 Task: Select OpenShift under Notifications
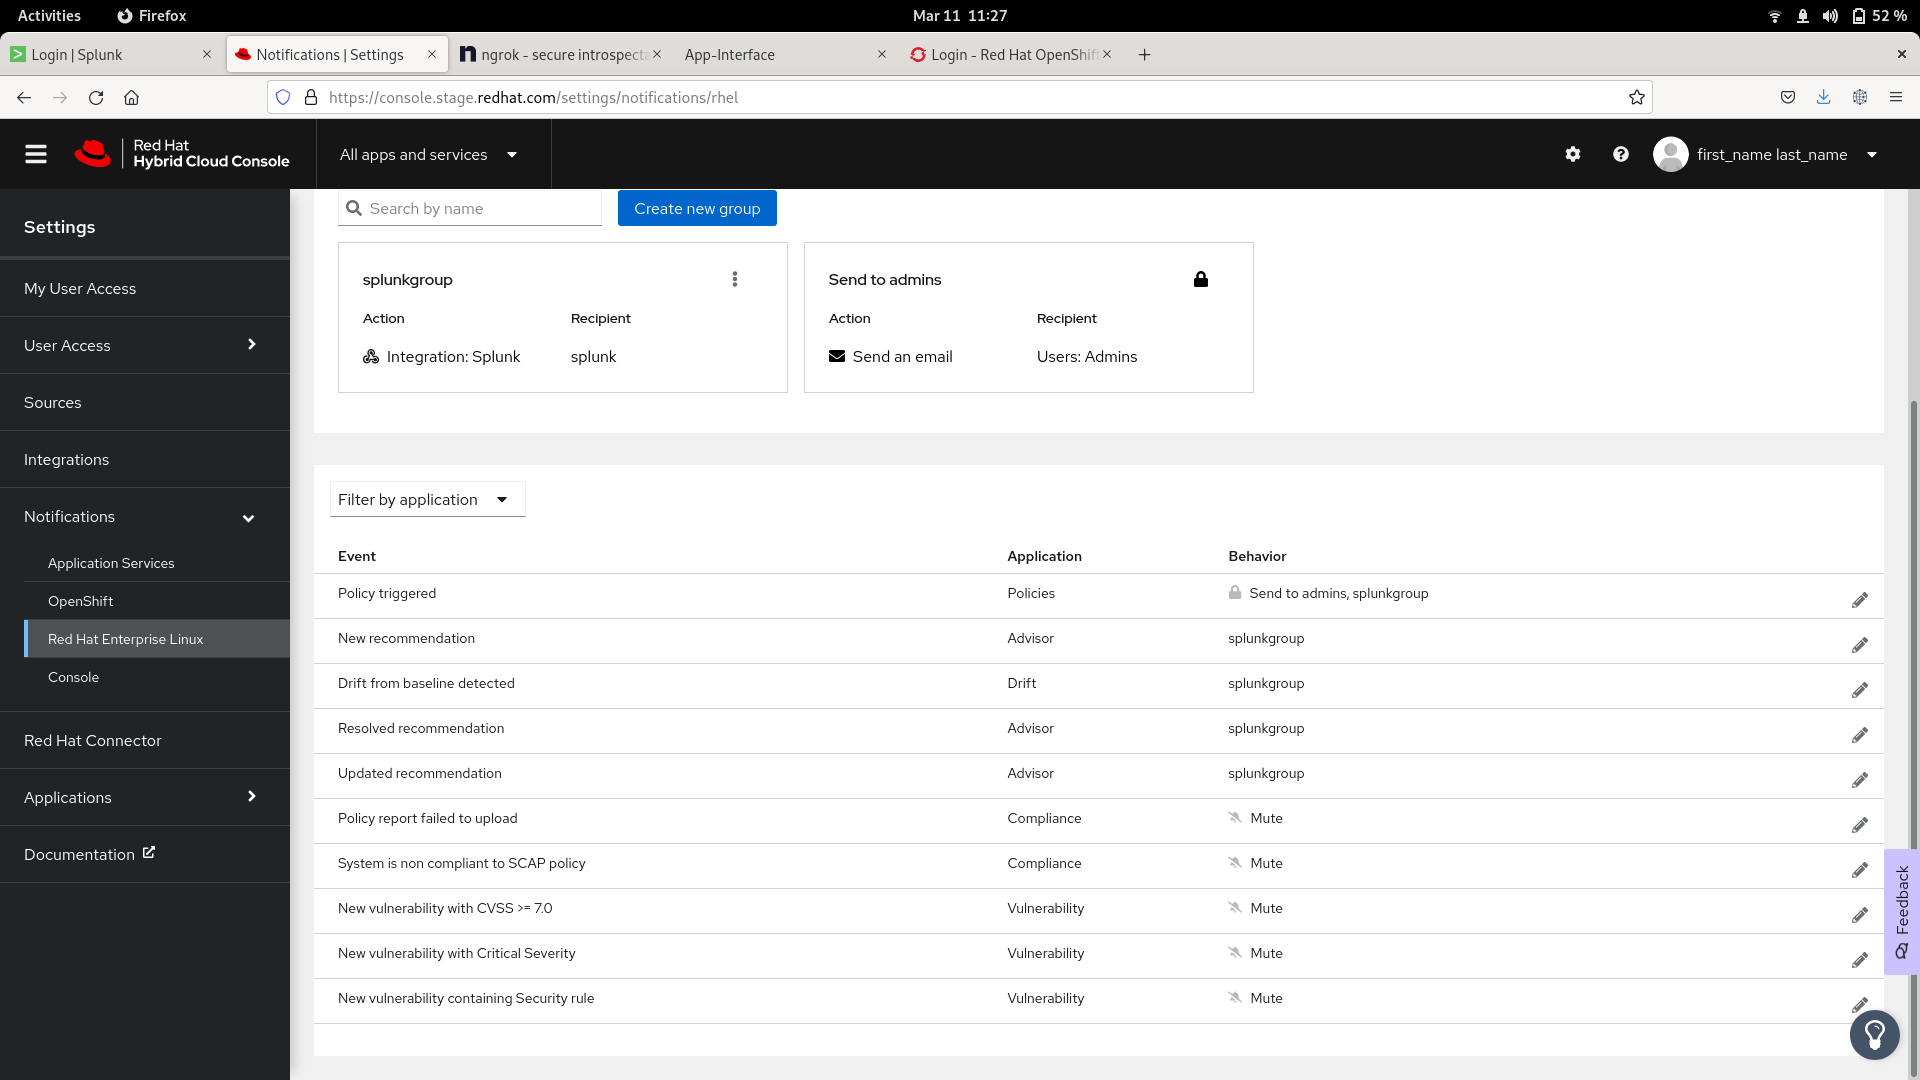point(80,601)
